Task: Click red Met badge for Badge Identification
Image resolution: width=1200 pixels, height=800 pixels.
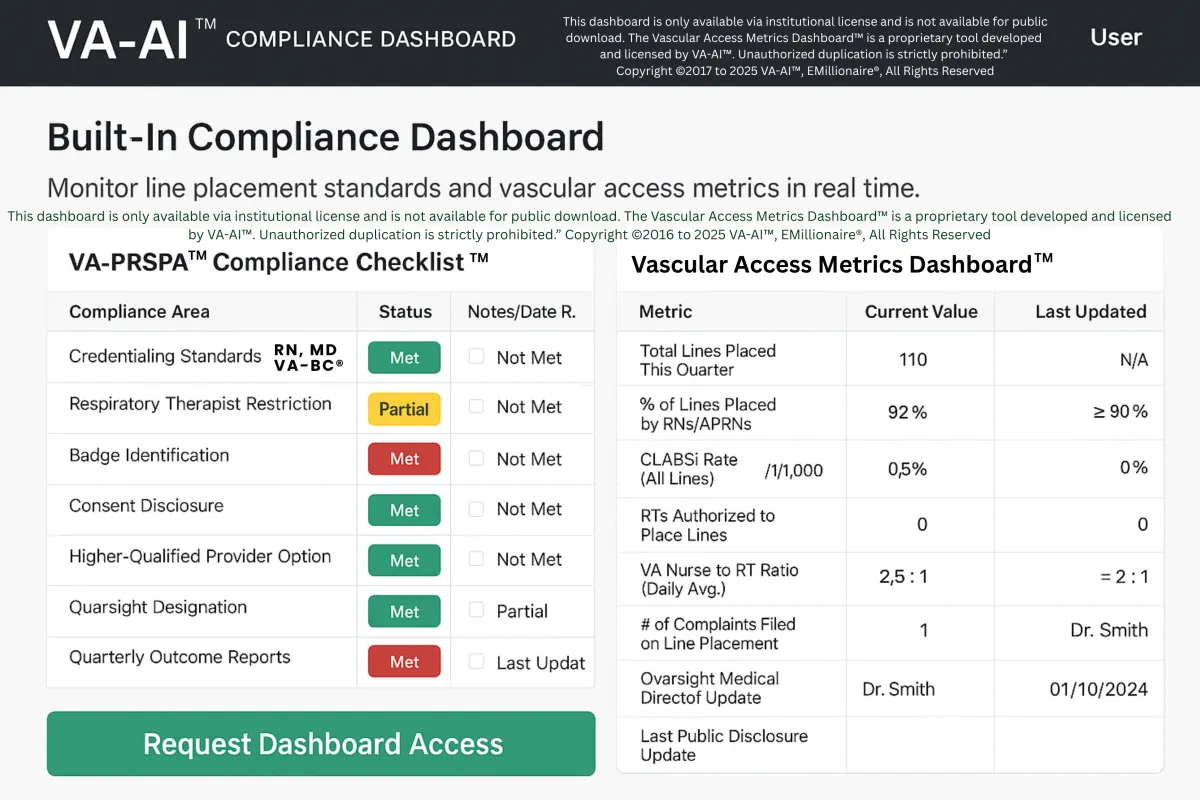Action: (404, 459)
